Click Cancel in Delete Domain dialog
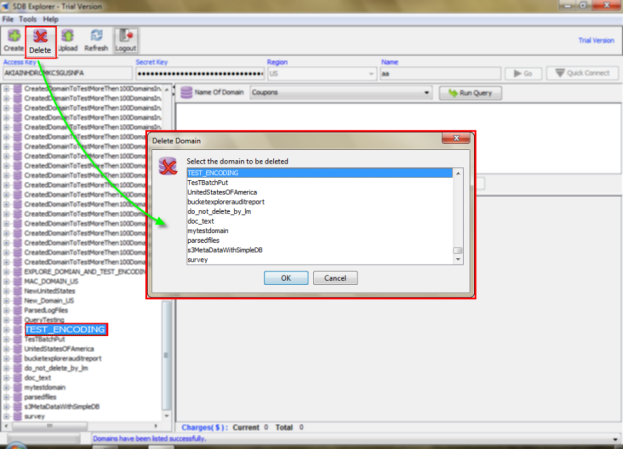Screen dimensions: 623x449 coord(335,278)
